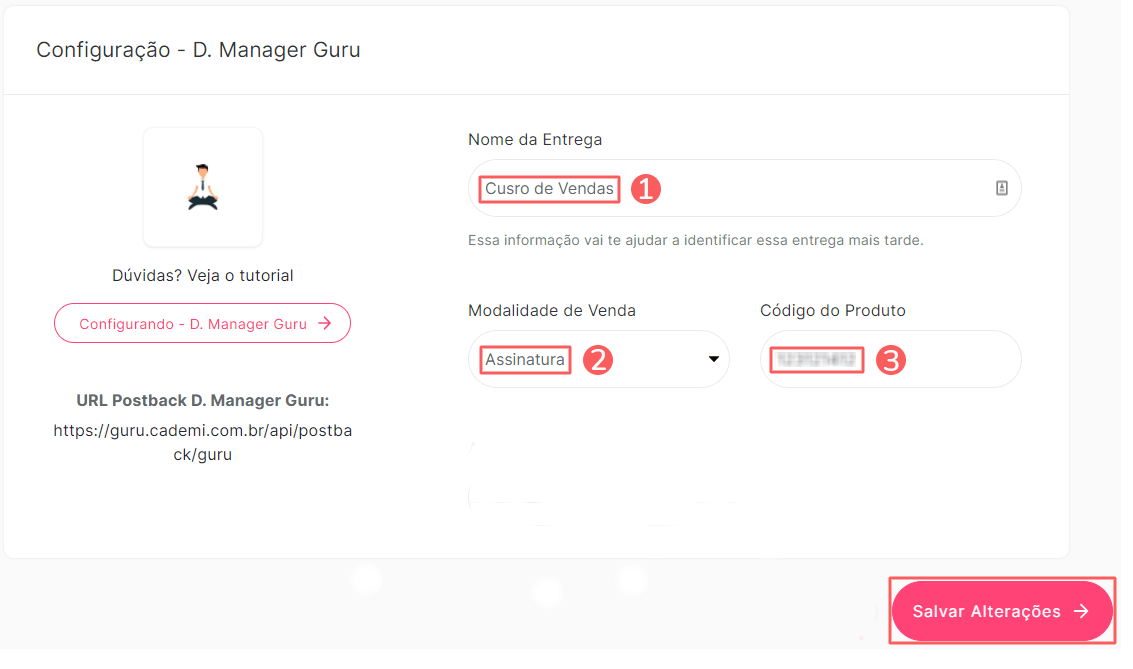
Task: Click the blurred Código do Produto value
Action: [x=816, y=359]
